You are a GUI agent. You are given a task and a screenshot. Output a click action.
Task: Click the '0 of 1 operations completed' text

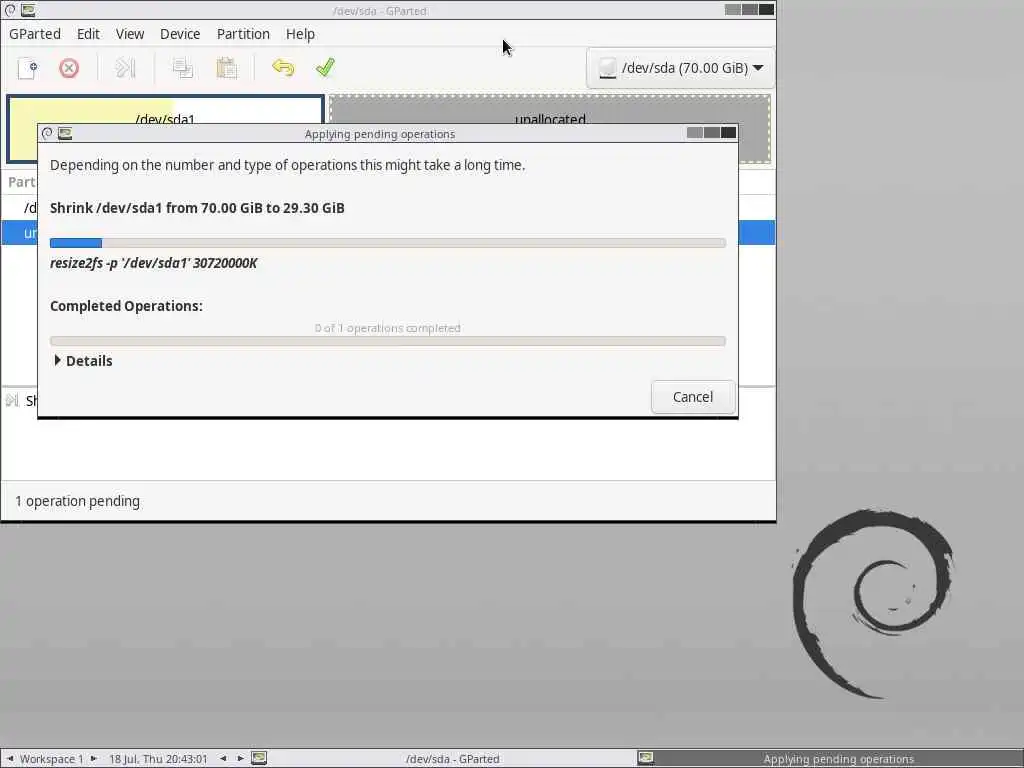tap(387, 328)
